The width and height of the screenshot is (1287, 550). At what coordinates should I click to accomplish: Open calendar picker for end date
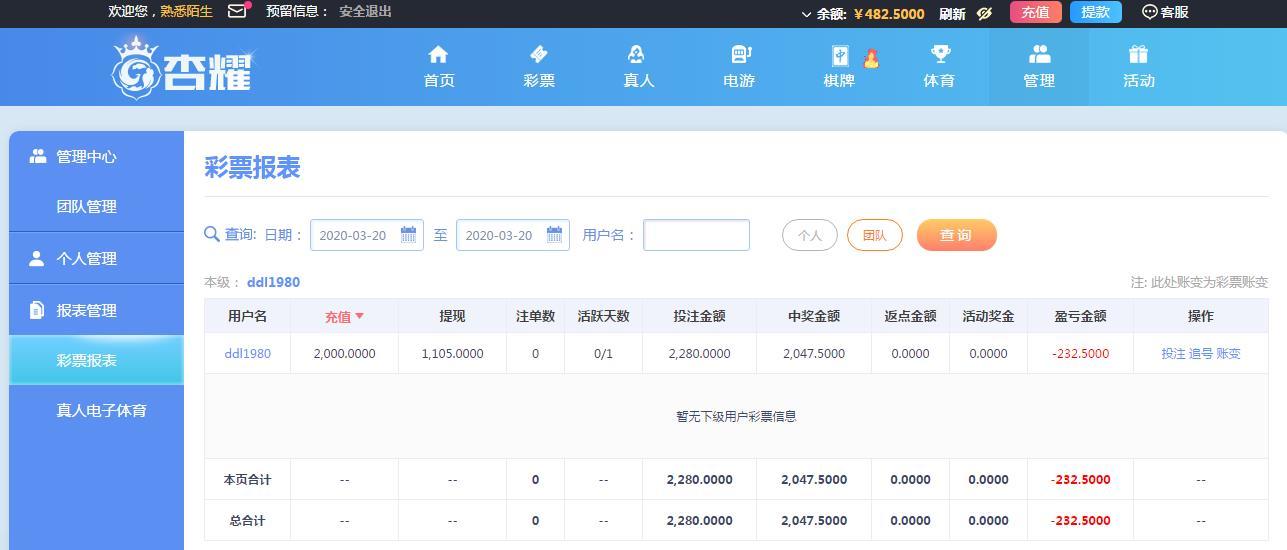pyautogui.click(x=554, y=235)
